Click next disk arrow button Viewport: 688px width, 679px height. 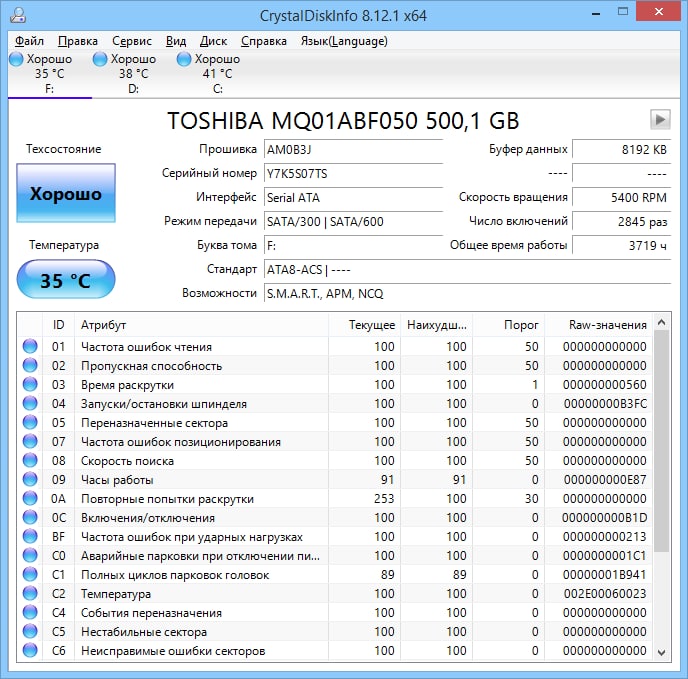click(x=660, y=119)
